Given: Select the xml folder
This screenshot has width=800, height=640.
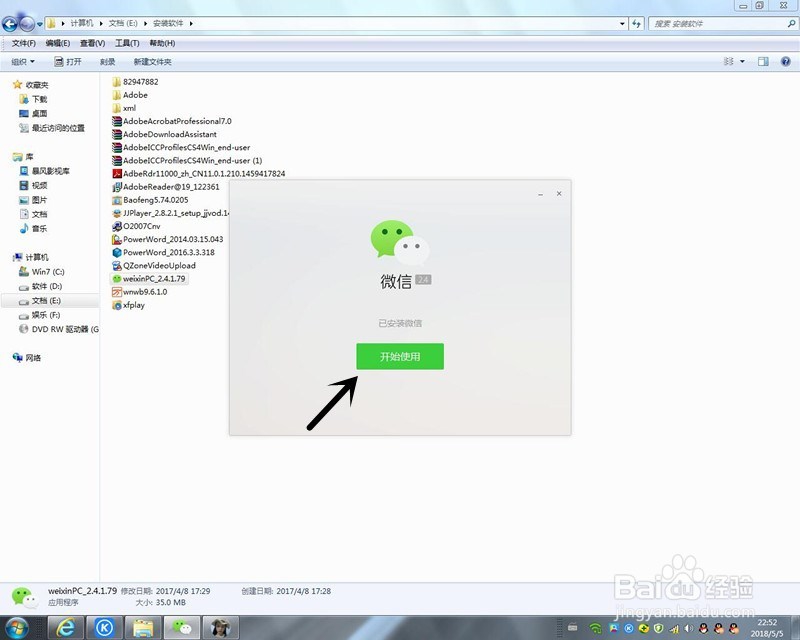Looking at the screenshot, I should [124, 108].
